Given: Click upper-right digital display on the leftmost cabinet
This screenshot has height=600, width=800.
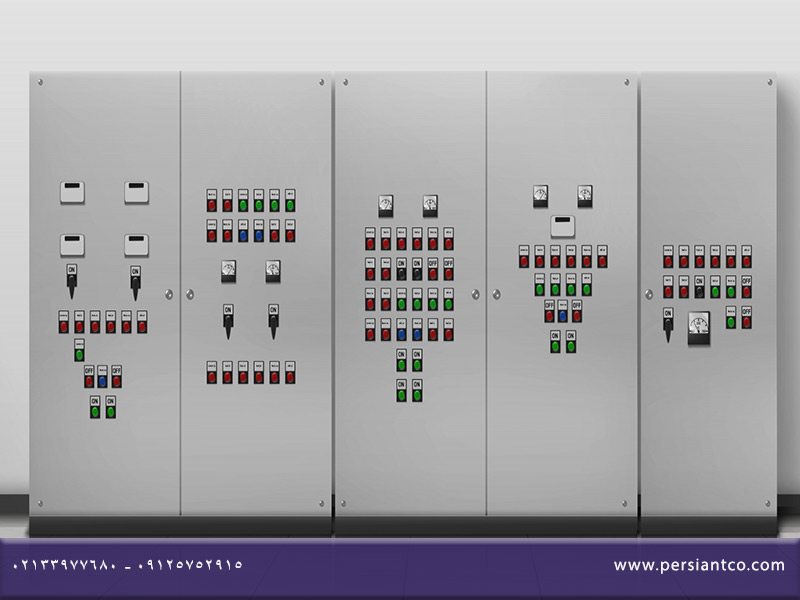Looking at the screenshot, I should coord(136,192).
